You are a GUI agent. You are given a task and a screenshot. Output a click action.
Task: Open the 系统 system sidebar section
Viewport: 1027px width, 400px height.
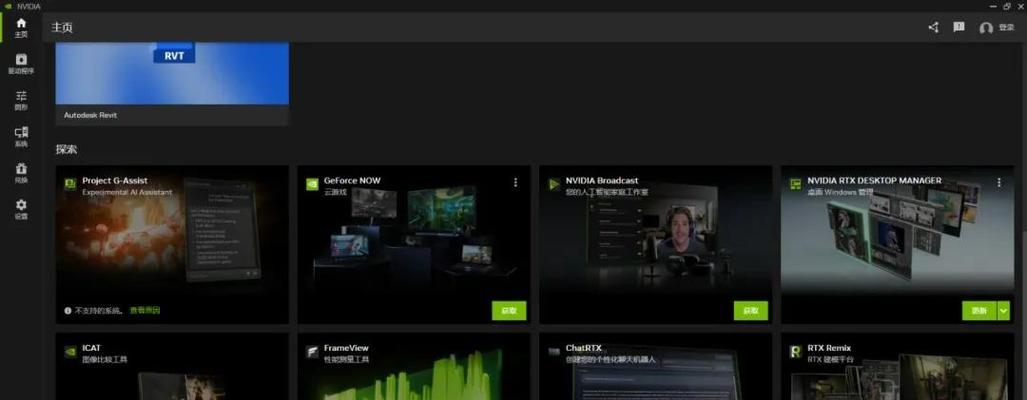tap(21, 137)
